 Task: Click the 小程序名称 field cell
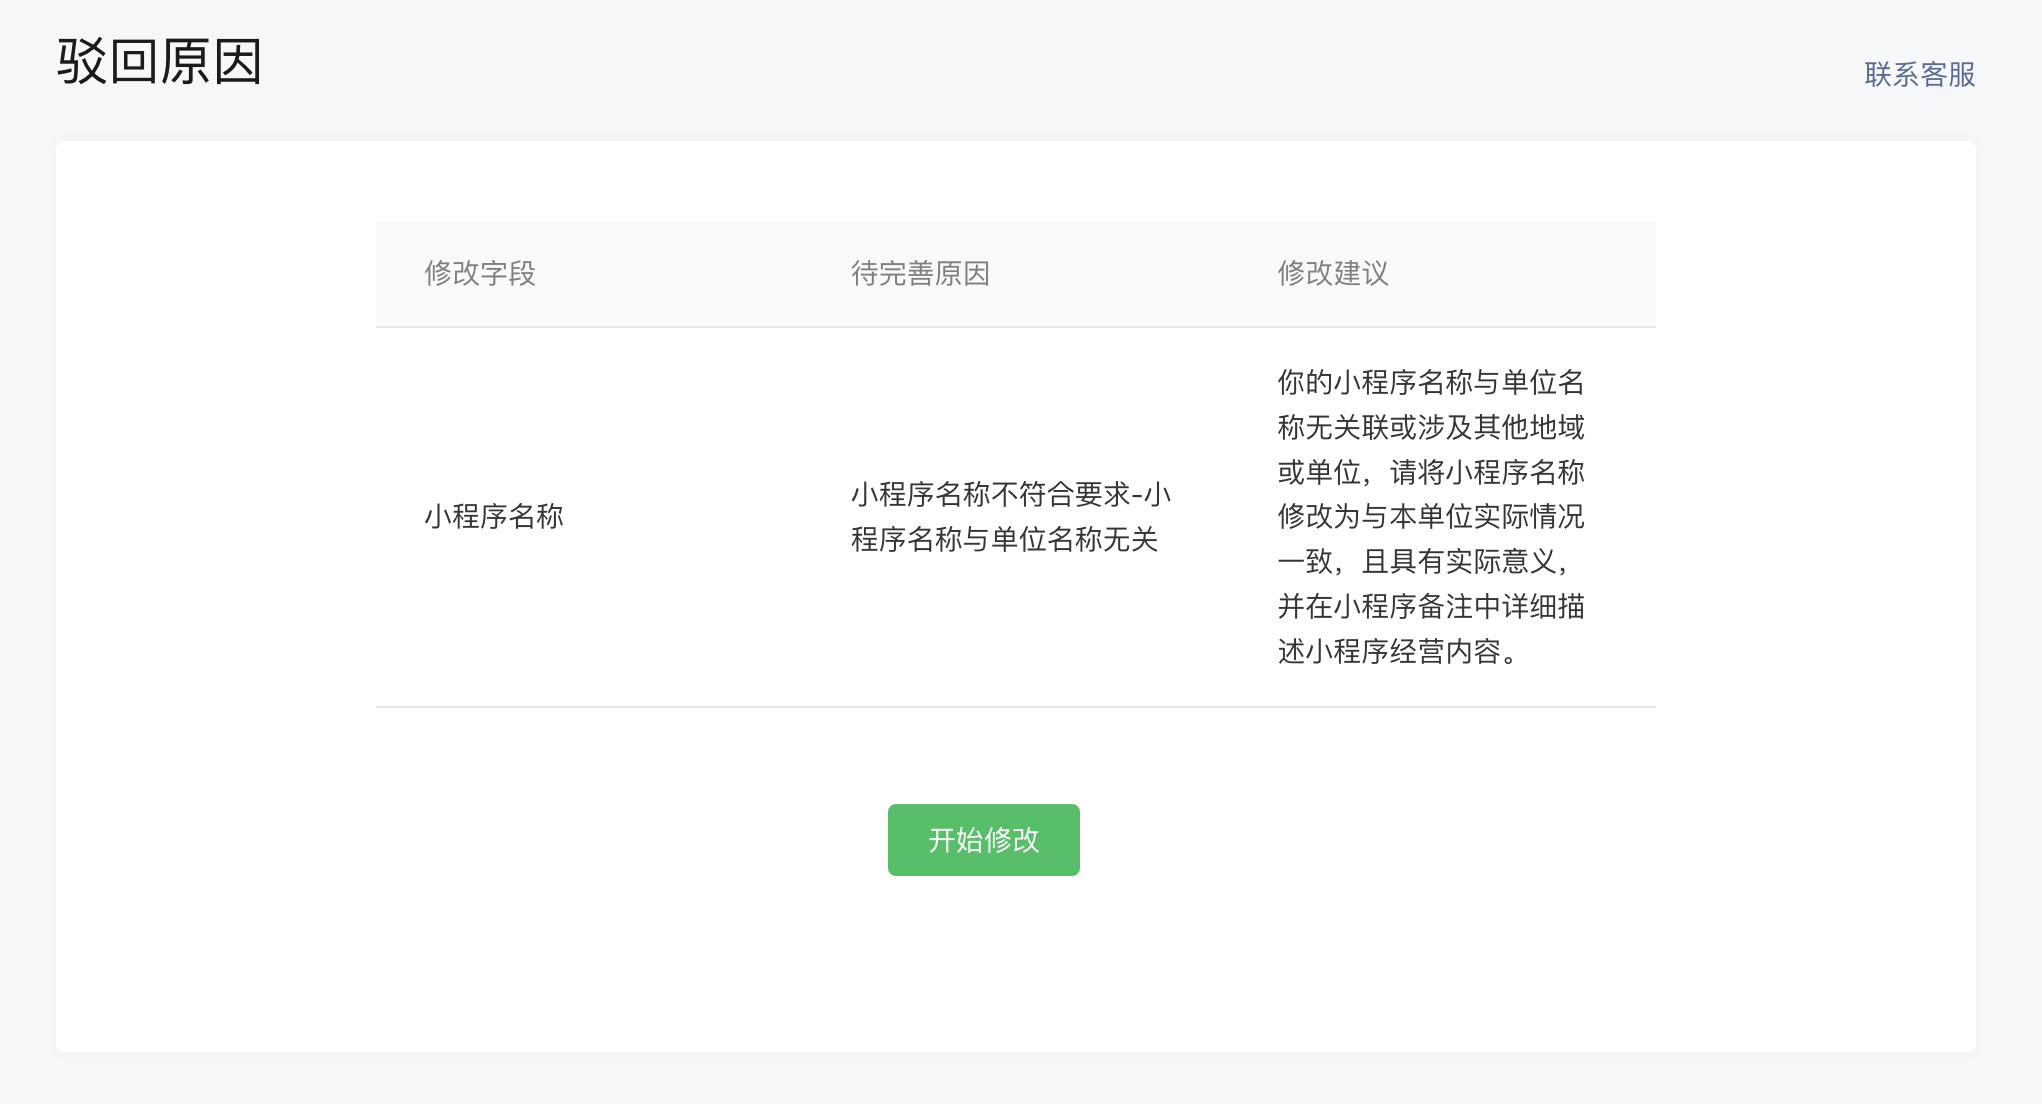coord(494,516)
